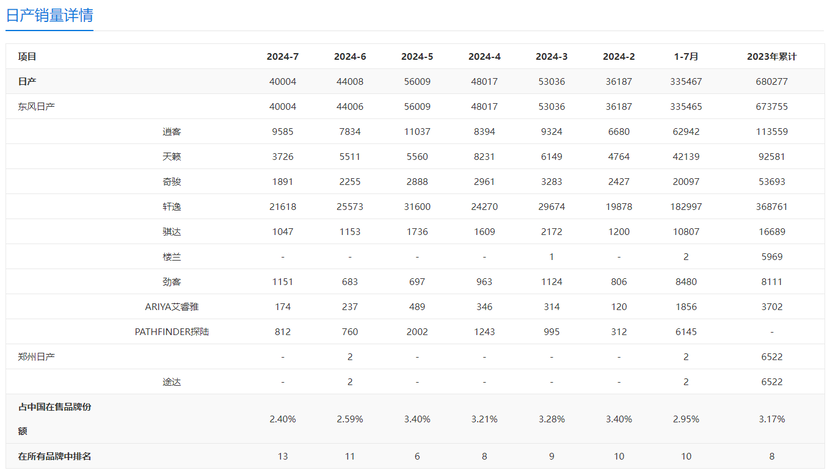The image size is (830, 473).
Task: Select the 轩逸 model name
Action: tap(172, 206)
